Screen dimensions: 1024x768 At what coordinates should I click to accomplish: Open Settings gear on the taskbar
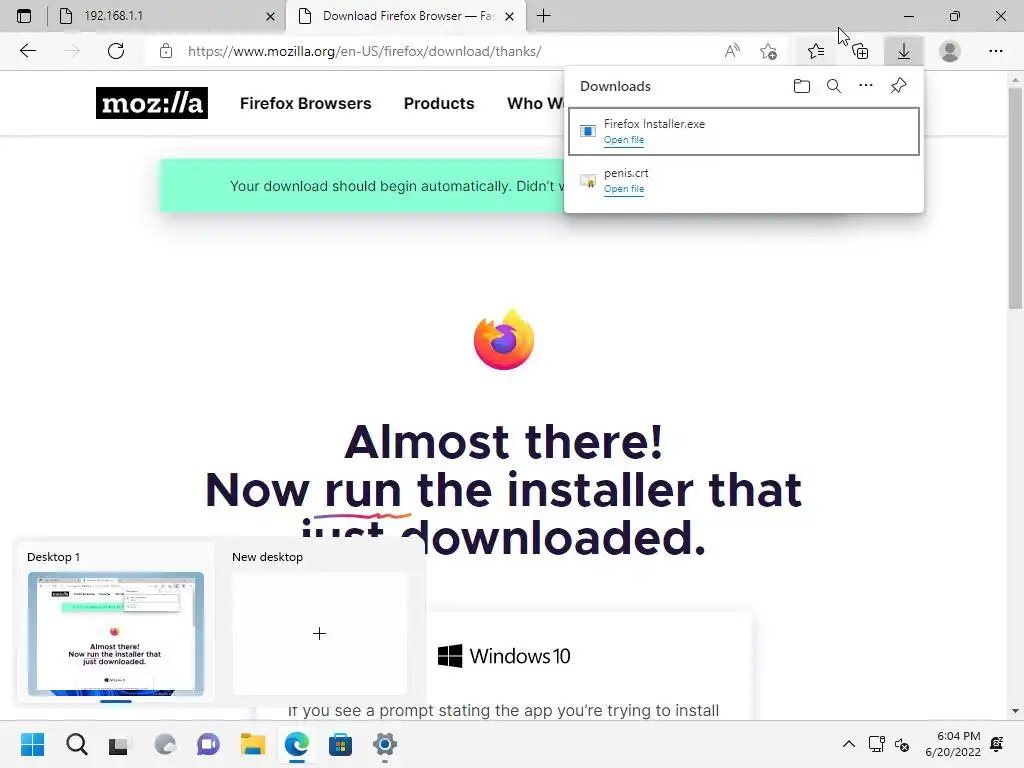pyautogui.click(x=385, y=744)
